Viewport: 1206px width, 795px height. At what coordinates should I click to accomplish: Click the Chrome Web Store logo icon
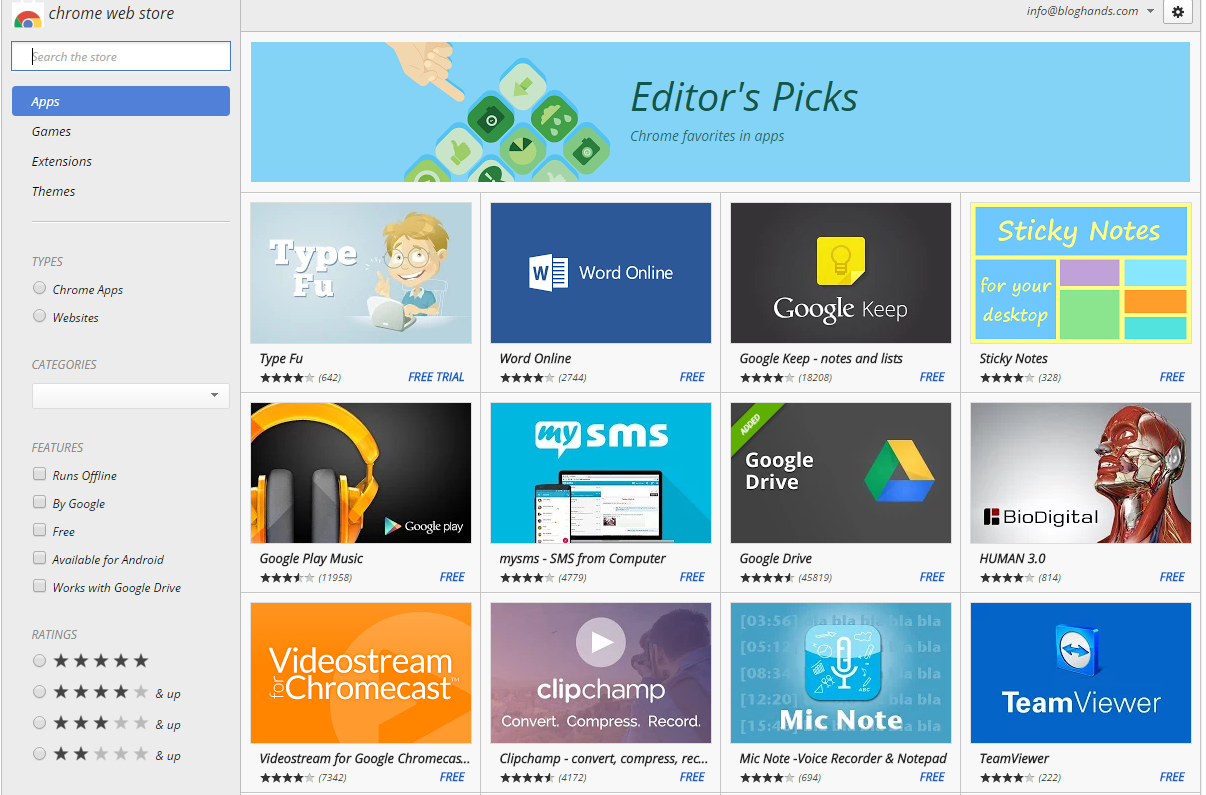pos(27,14)
